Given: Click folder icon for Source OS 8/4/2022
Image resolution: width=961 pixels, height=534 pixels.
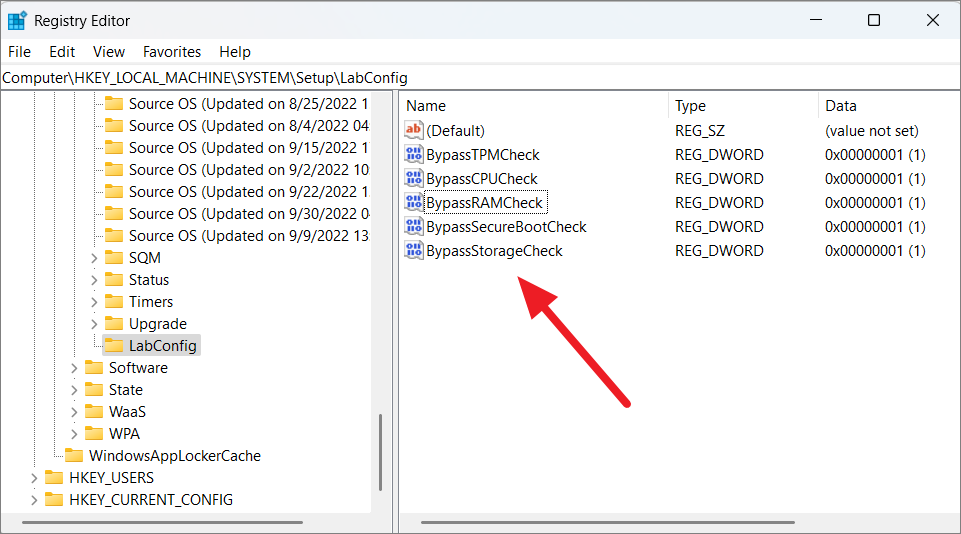Looking at the screenshot, I should point(114,125).
